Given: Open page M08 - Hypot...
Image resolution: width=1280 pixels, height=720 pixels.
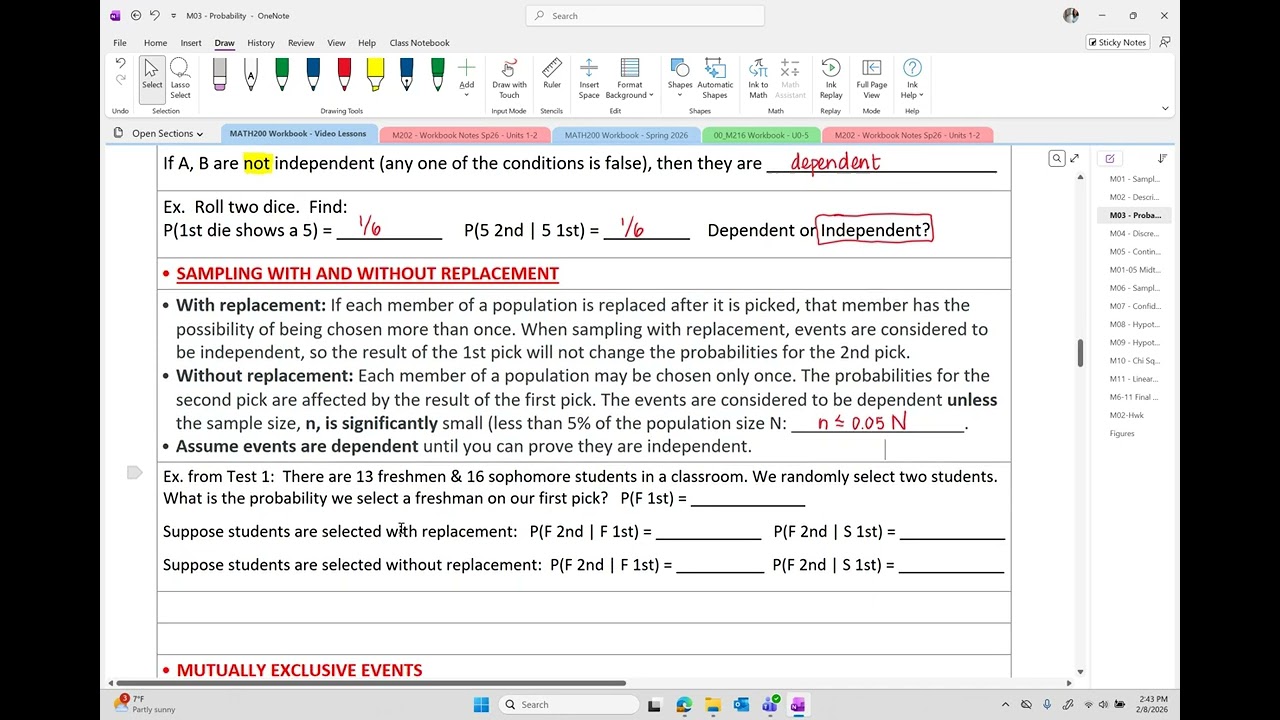Looking at the screenshot, I should [1134, 324].
